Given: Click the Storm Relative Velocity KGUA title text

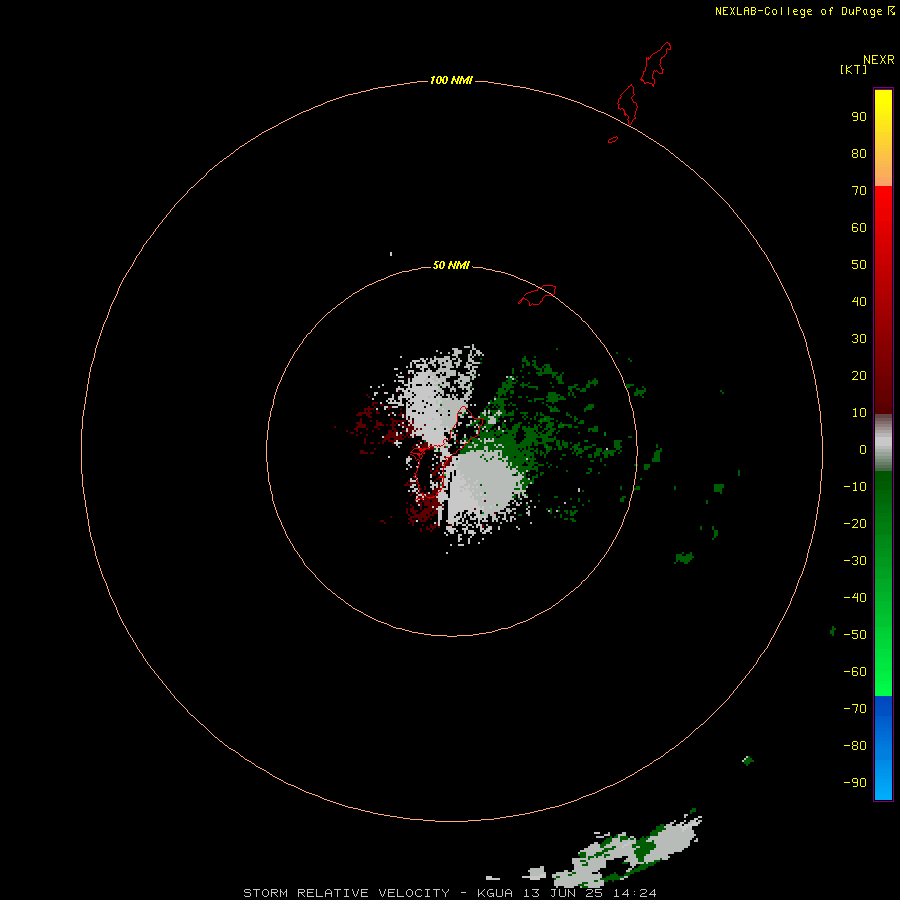Looking at the screenshot, I should pos(450,893).
